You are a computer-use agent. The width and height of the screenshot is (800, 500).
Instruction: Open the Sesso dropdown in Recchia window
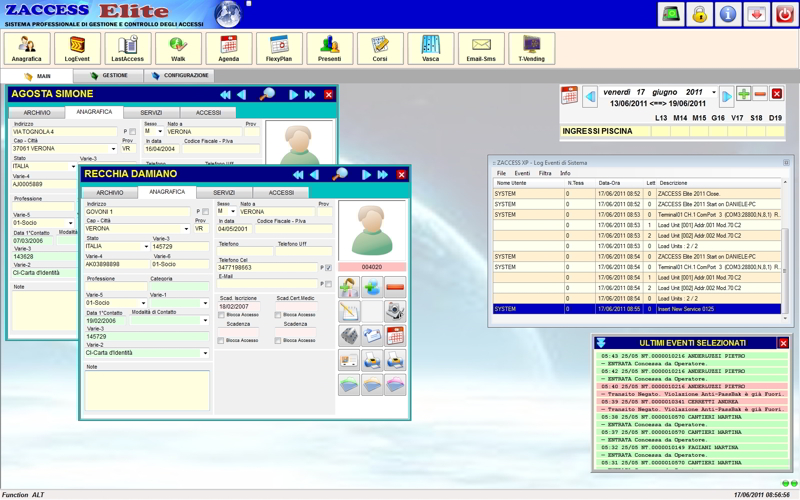pos(233,211)
